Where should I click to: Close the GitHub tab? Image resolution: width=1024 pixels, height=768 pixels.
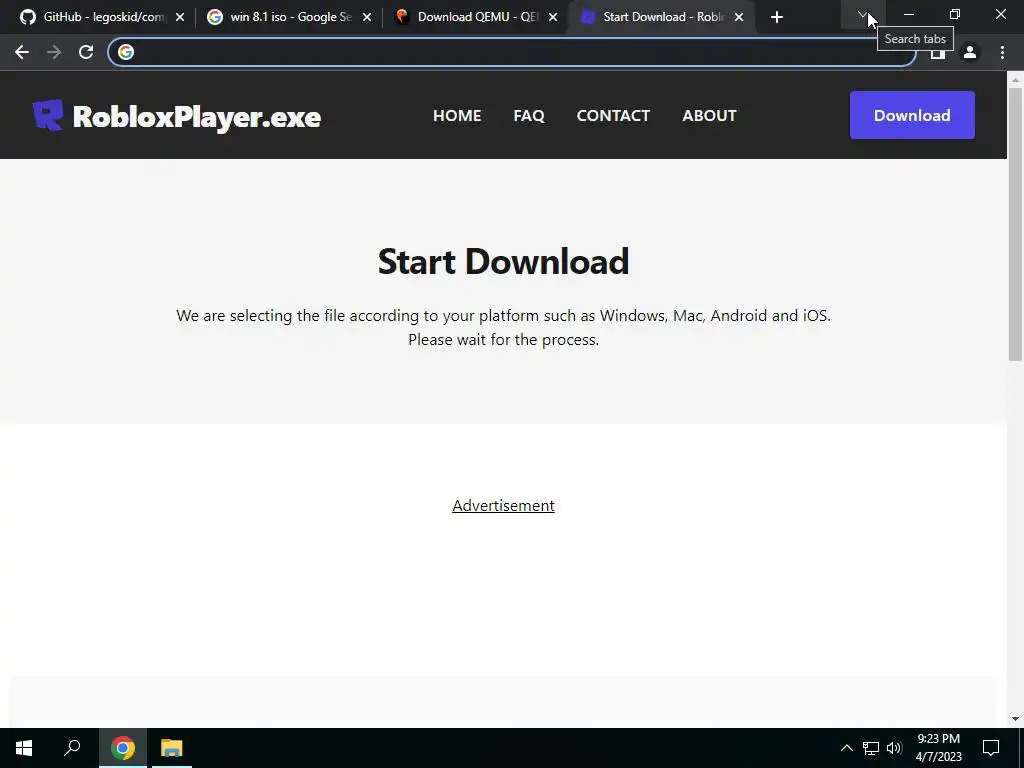pos(180,17)
